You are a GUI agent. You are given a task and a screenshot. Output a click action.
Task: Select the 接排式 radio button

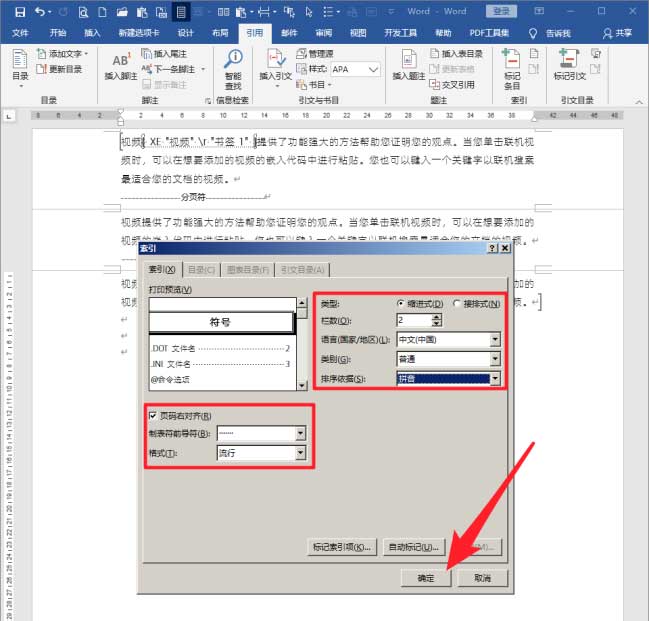(457, 303)
